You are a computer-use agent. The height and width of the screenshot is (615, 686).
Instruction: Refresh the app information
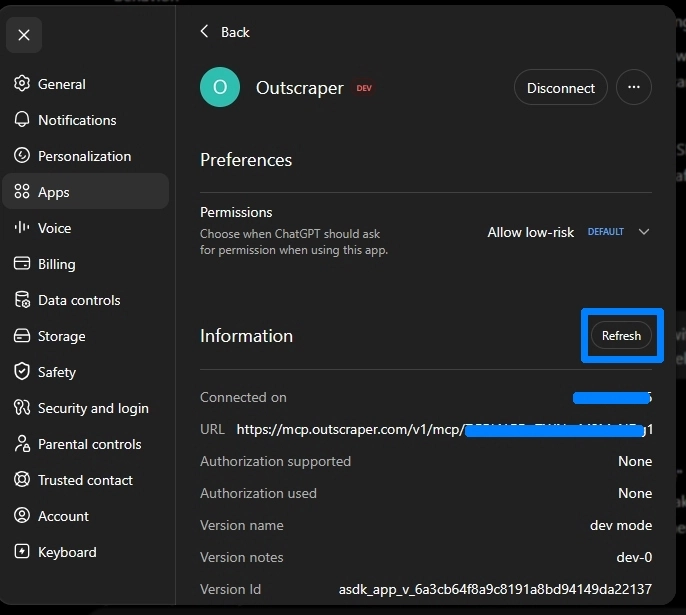621,335
